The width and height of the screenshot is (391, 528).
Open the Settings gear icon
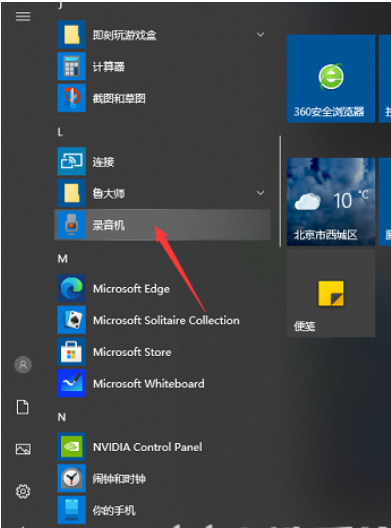pyautogui.click(x=23, y=491)
